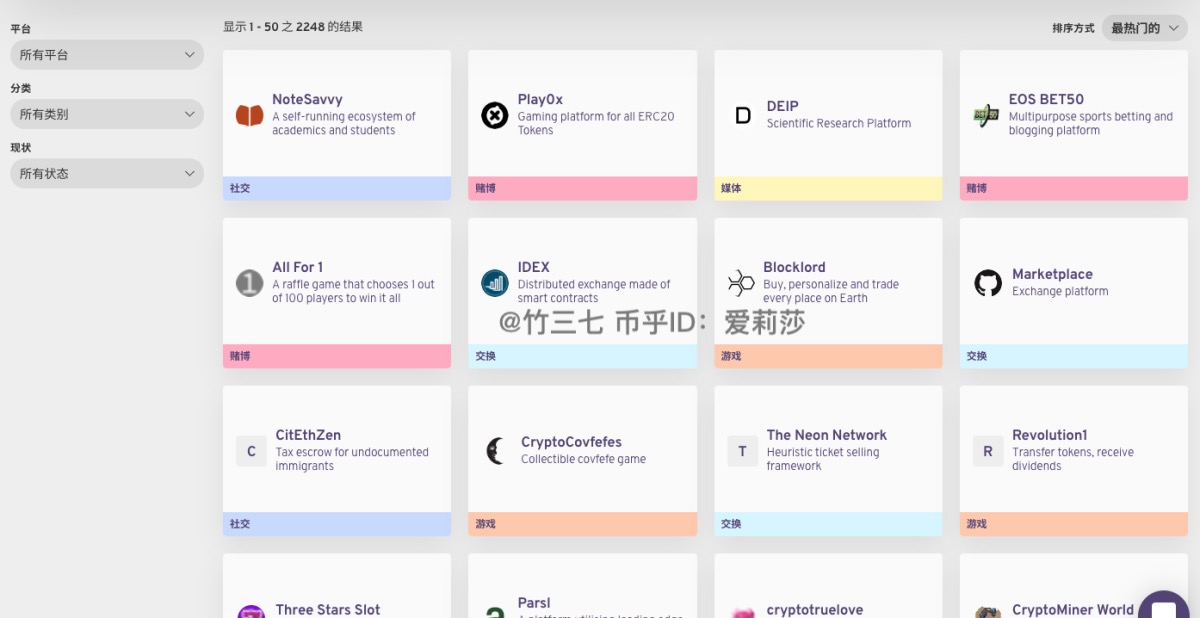Open the 最热门的 sort order dropdown
The image size is (1200, 618).
pyautogui.click(x=1145, y=28)
